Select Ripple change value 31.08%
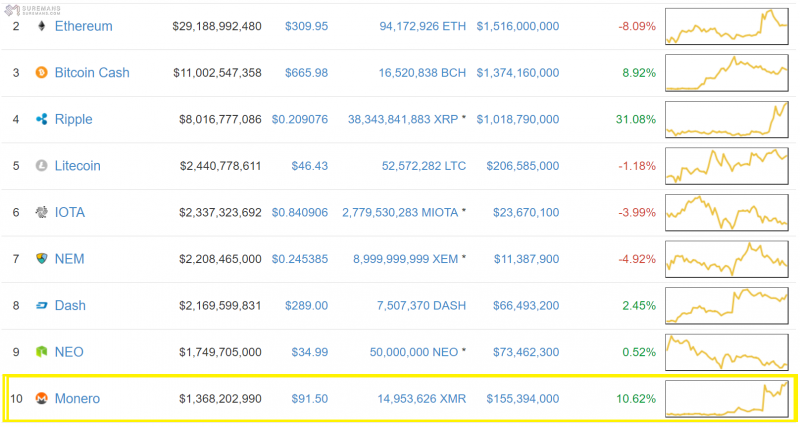800x427 pixels. [x=636, y=119]
